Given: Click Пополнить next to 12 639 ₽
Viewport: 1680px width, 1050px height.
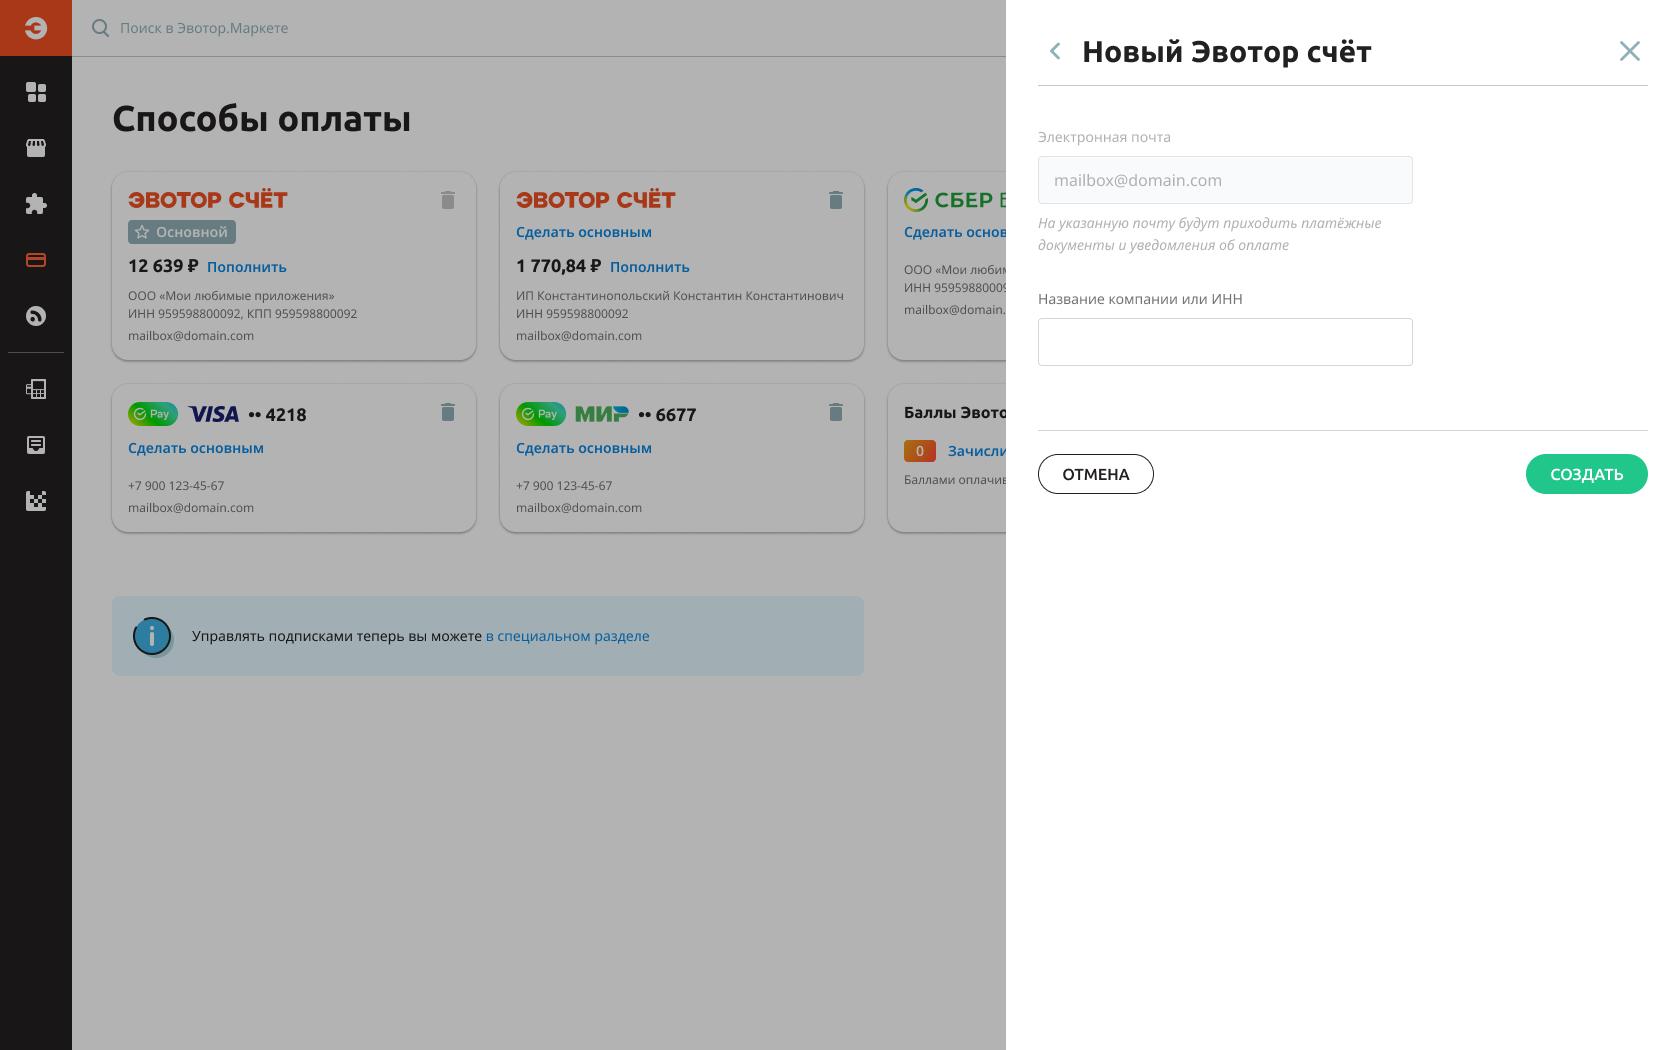Looking at the screenshot, I should coord(247,267).
